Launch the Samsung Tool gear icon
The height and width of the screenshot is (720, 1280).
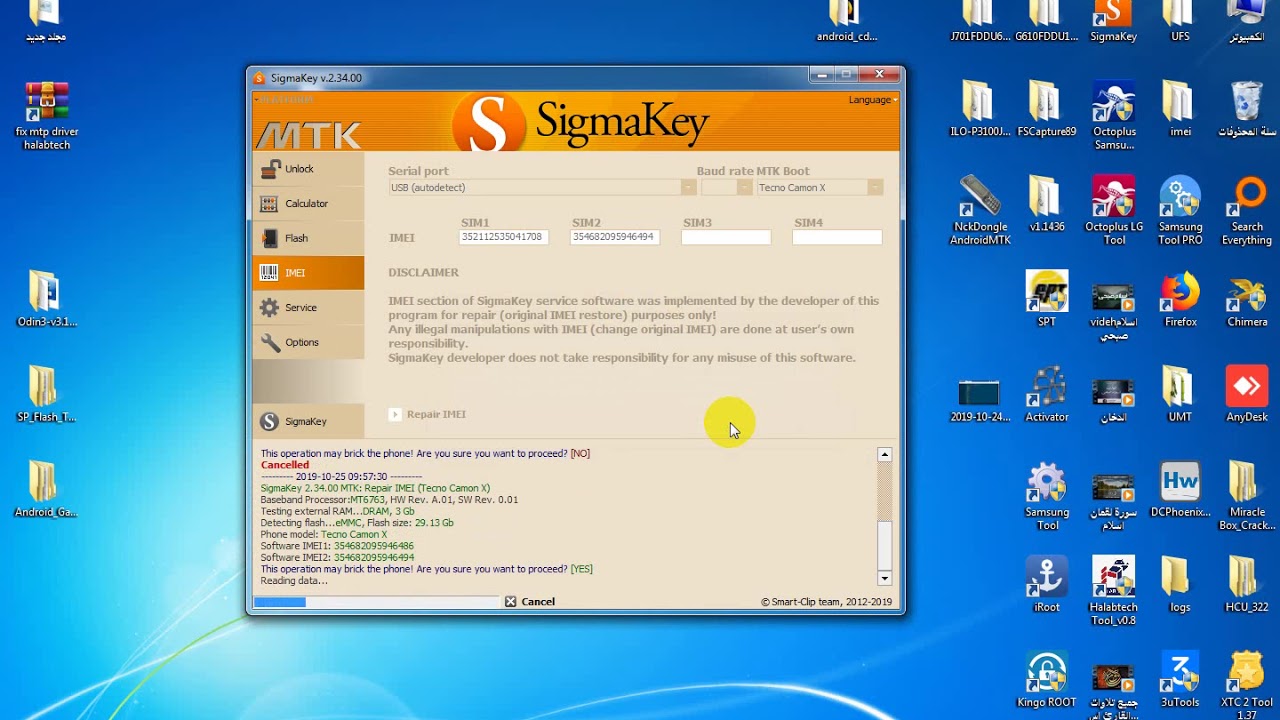[x=1046, y=495]
